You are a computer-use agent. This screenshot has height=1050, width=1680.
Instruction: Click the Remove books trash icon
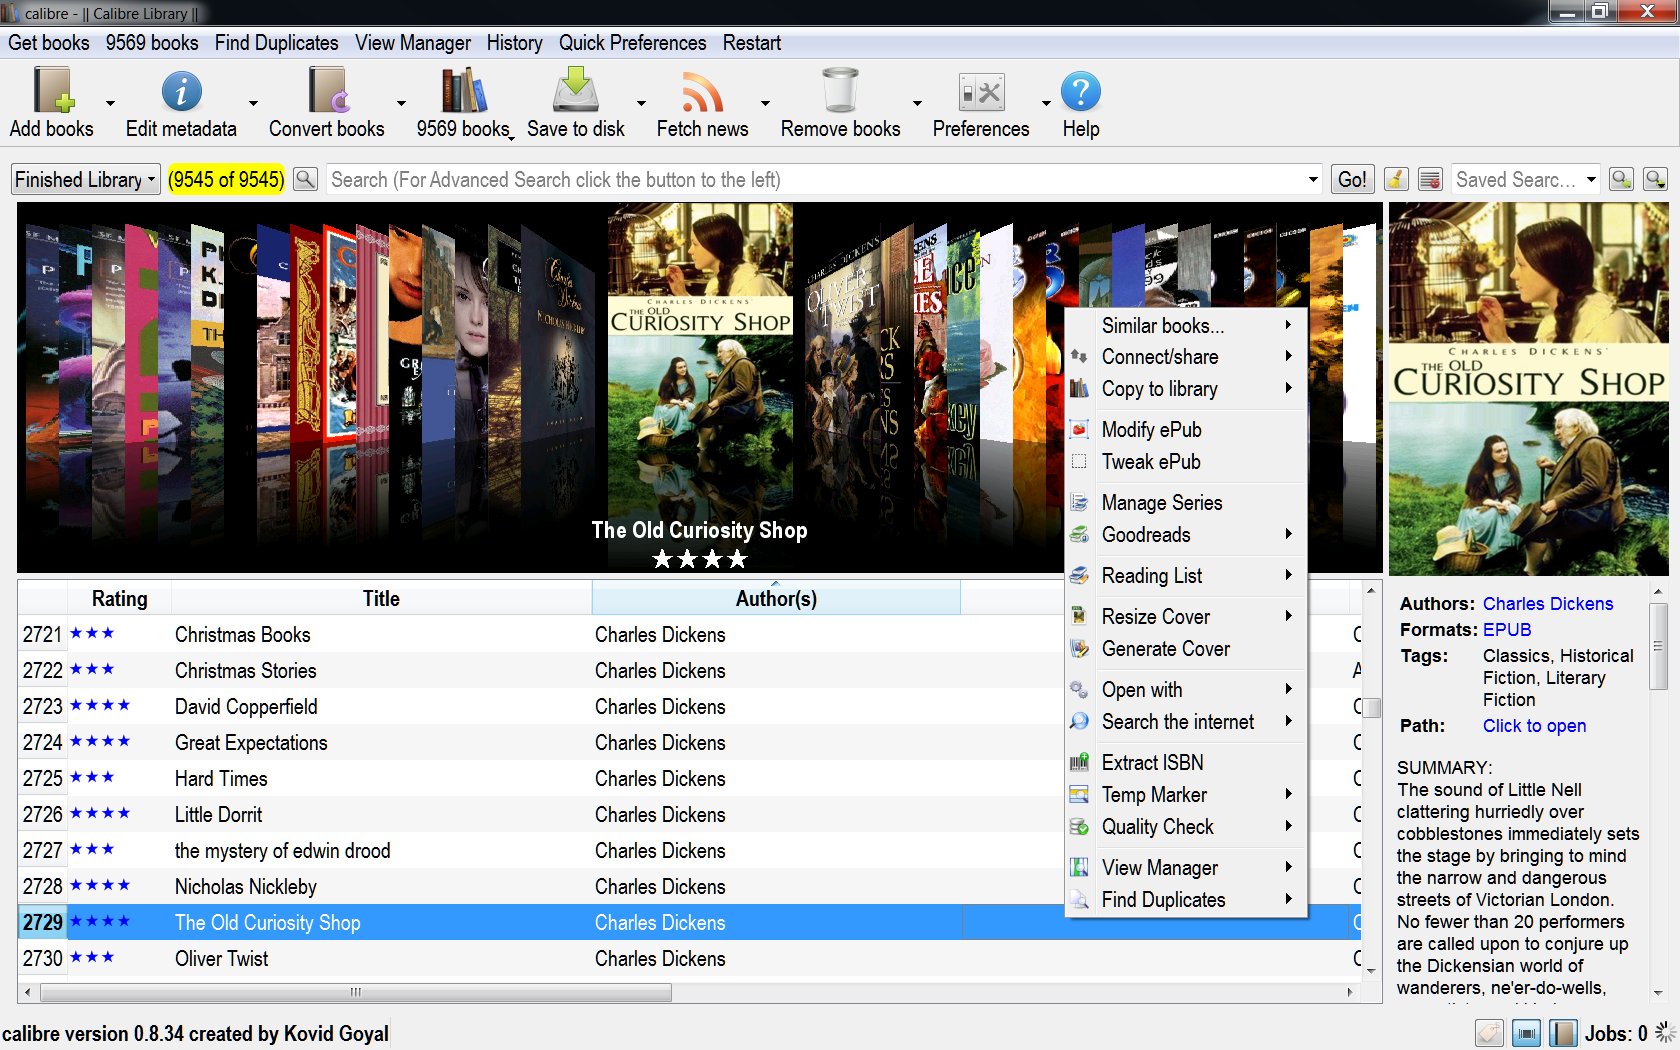[x=840, y=91]
